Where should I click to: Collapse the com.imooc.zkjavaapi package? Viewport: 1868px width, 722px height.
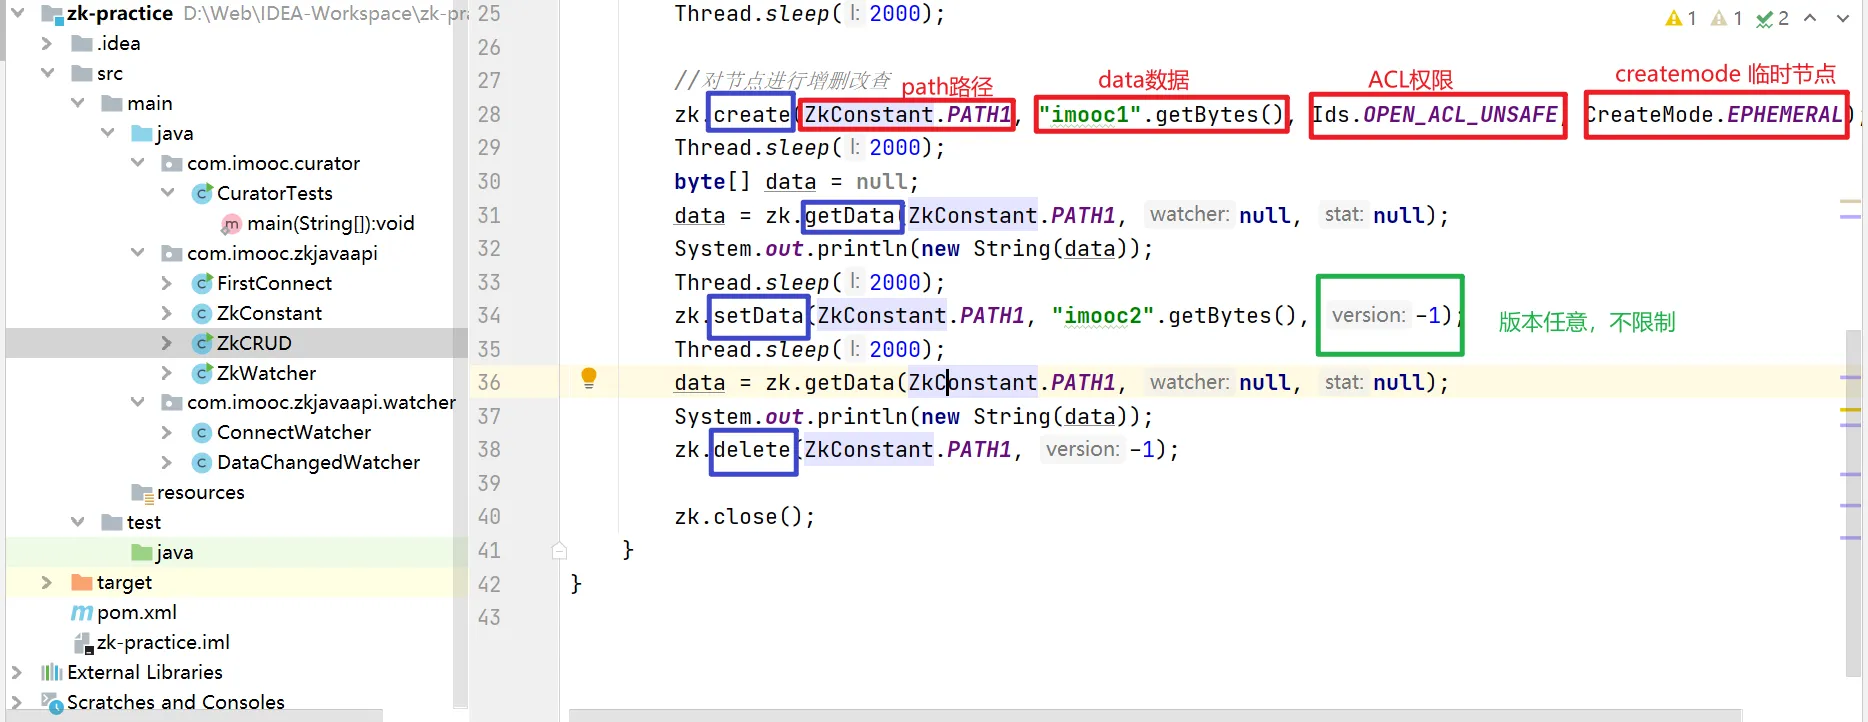pos(137,254)
